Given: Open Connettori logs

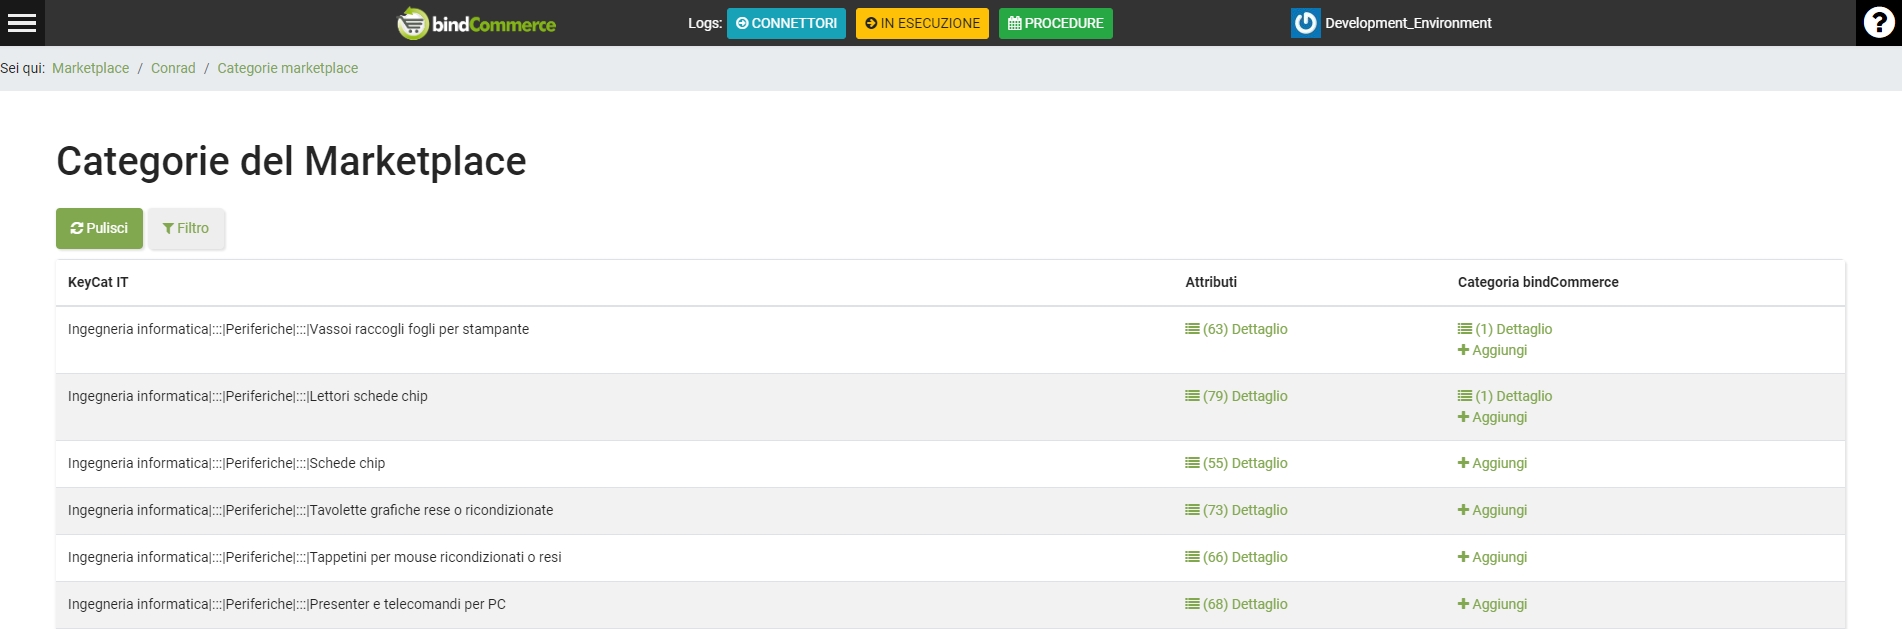Looking at the screenshot, I should 786,23.
